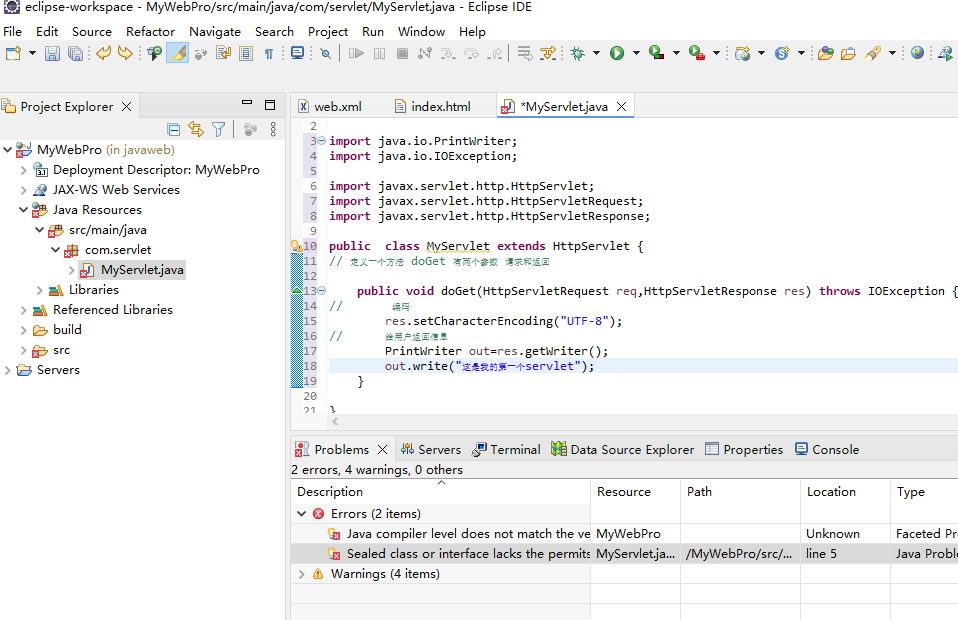Toggle Skip All Breakpoints icon
Image resolution: width=958 pixels, height=620 pixels.
point(326,54)
